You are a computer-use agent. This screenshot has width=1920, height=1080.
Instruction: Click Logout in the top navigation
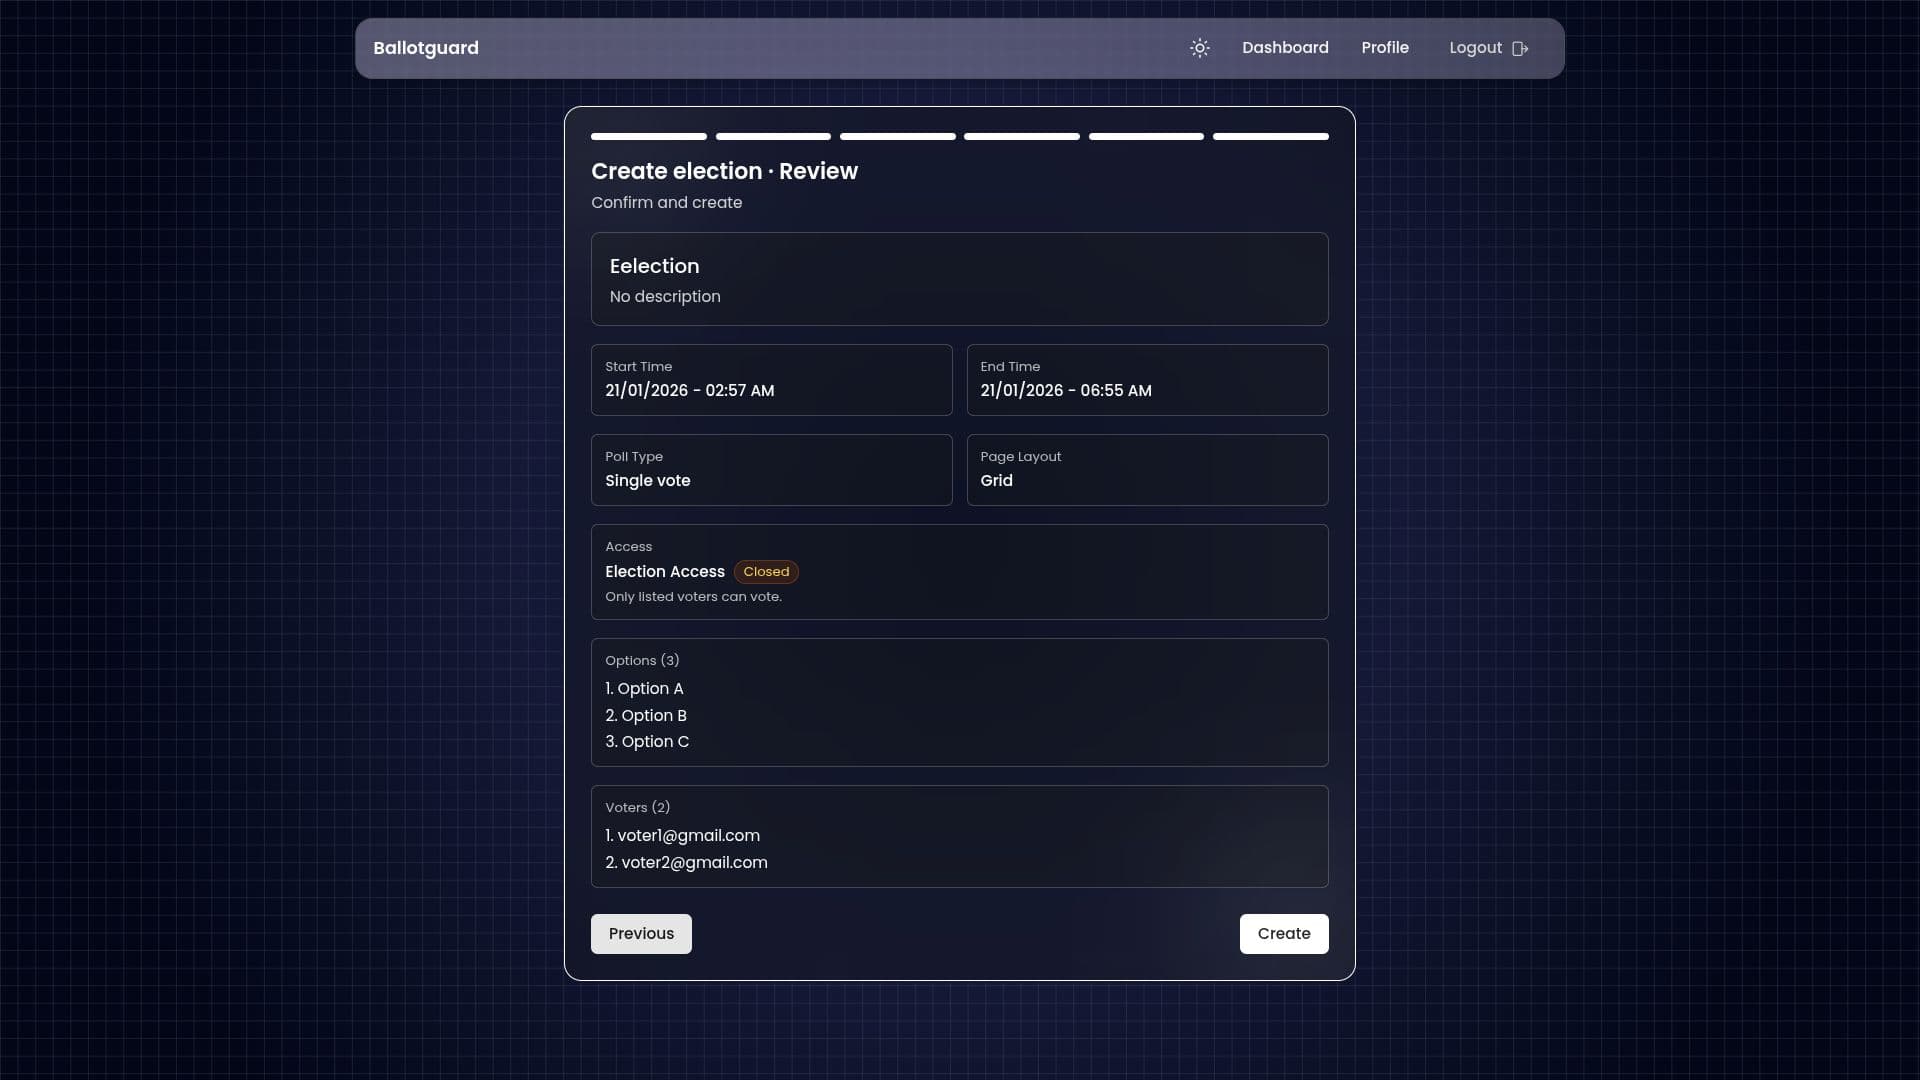[x=1475, y=47]
